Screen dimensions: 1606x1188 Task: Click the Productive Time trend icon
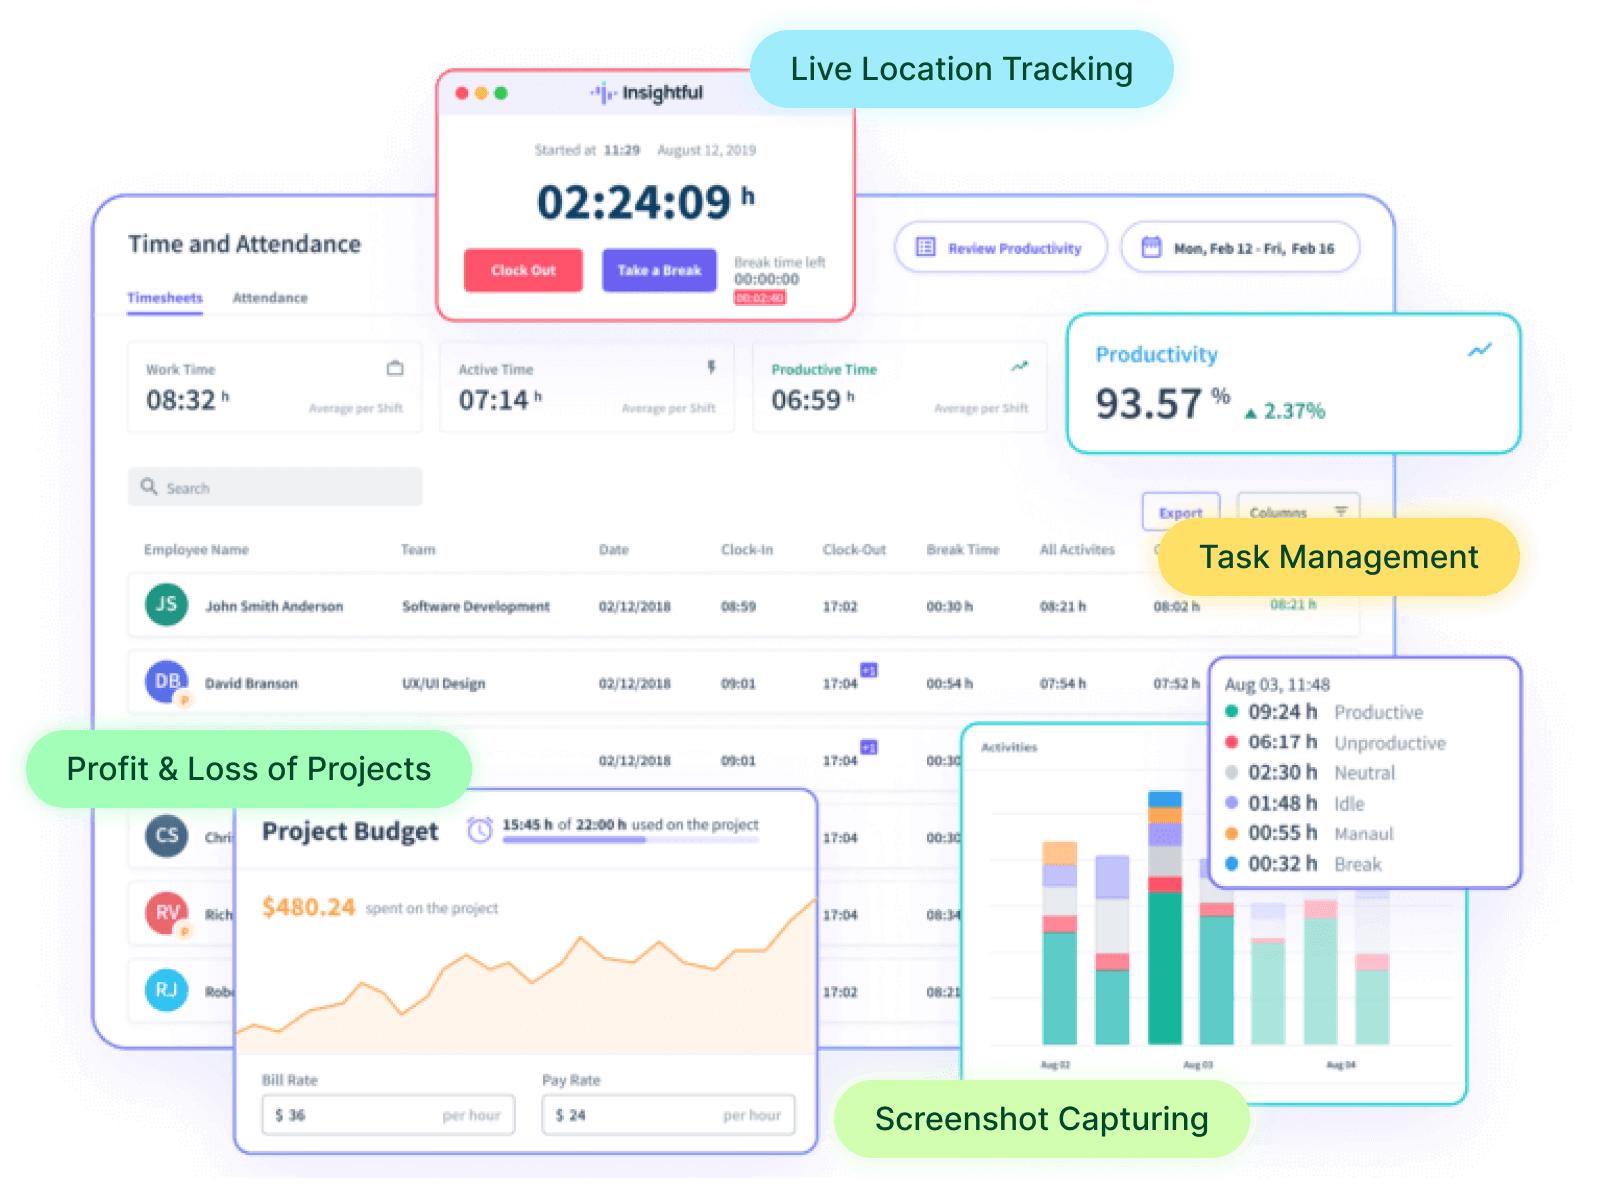[x=1019, y=366]
